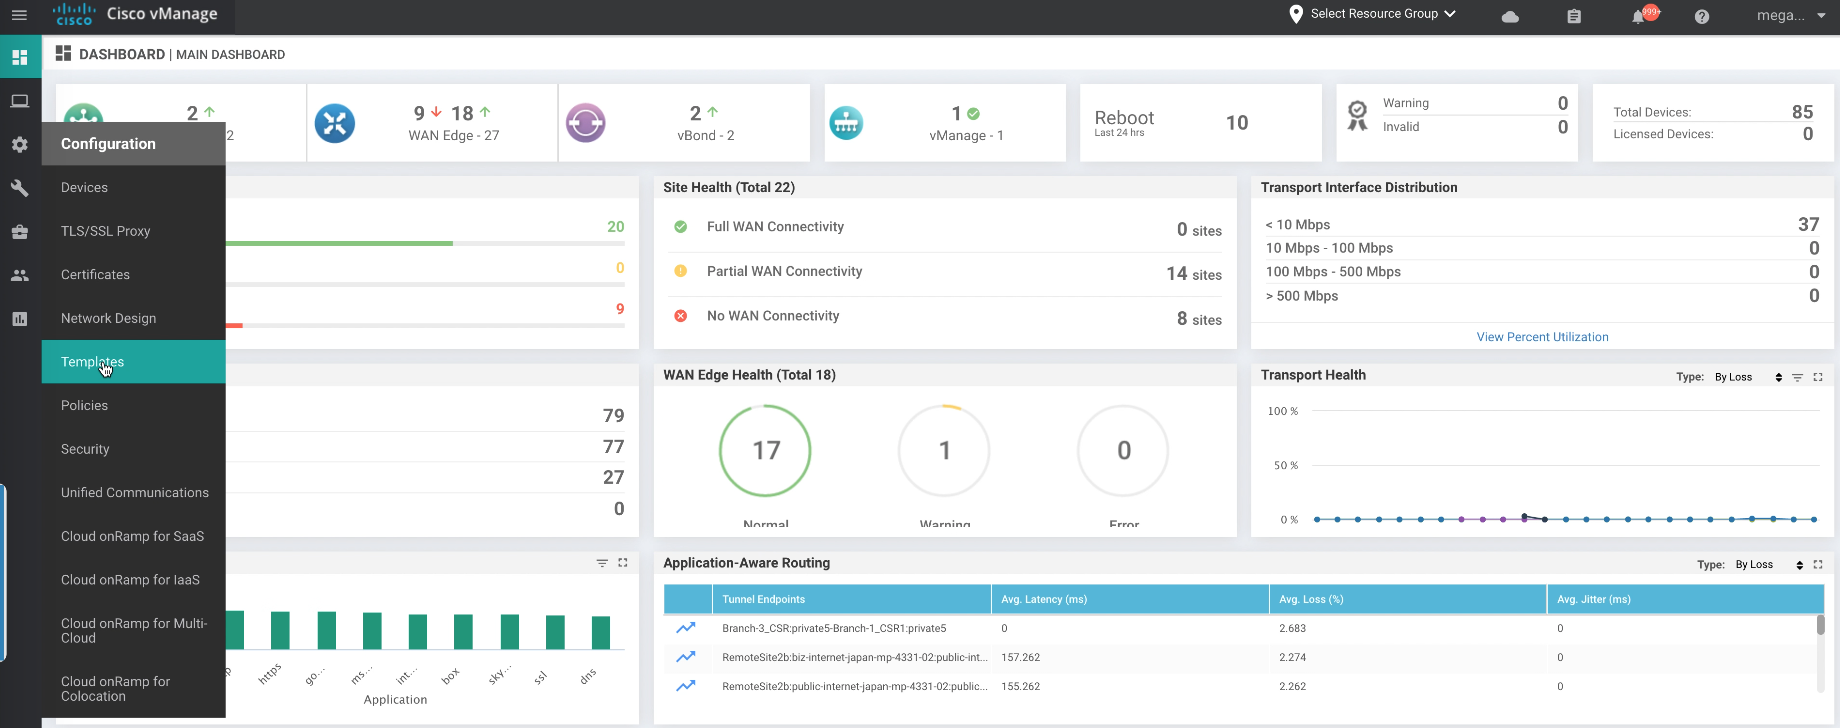Open chart for RemoteSite2b public-internet tunnel row
1840x728 pixels.
pyautogui.click(x=686, y=686)
